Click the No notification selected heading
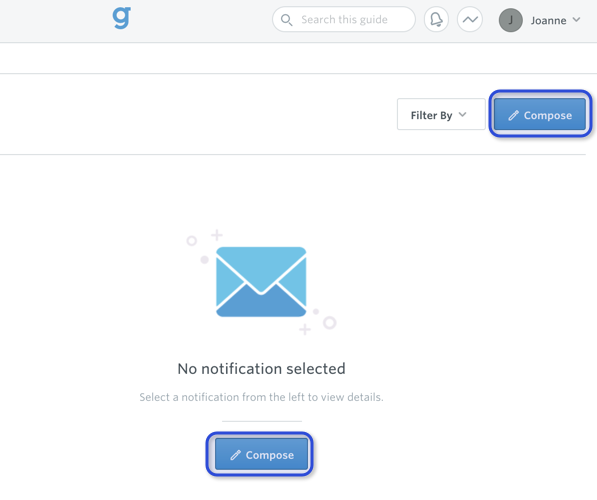The width and height of the screenshot is (597, 500). point(261,369)
